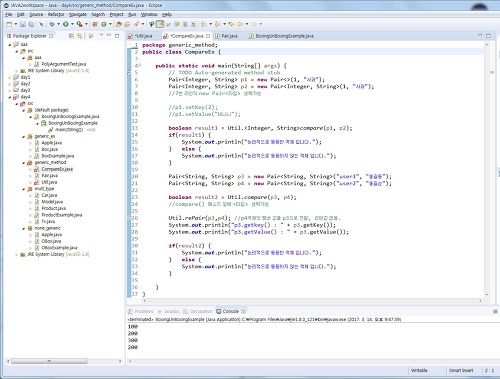Expand the day2 project node
The width and height of the screenshot is (500, 379).
point(10,84)
